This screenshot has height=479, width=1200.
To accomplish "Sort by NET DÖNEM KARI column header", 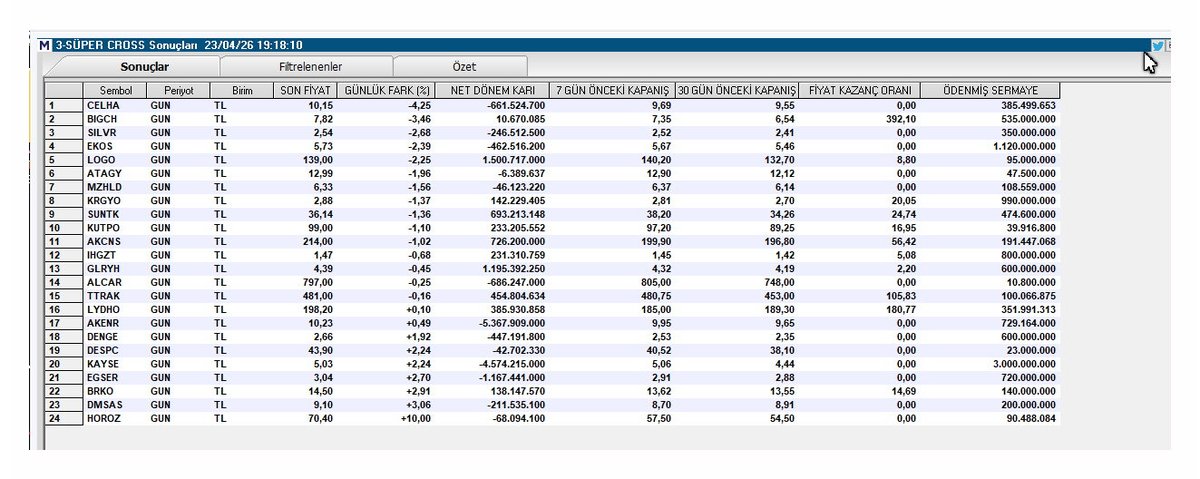I will click(493, 91).
